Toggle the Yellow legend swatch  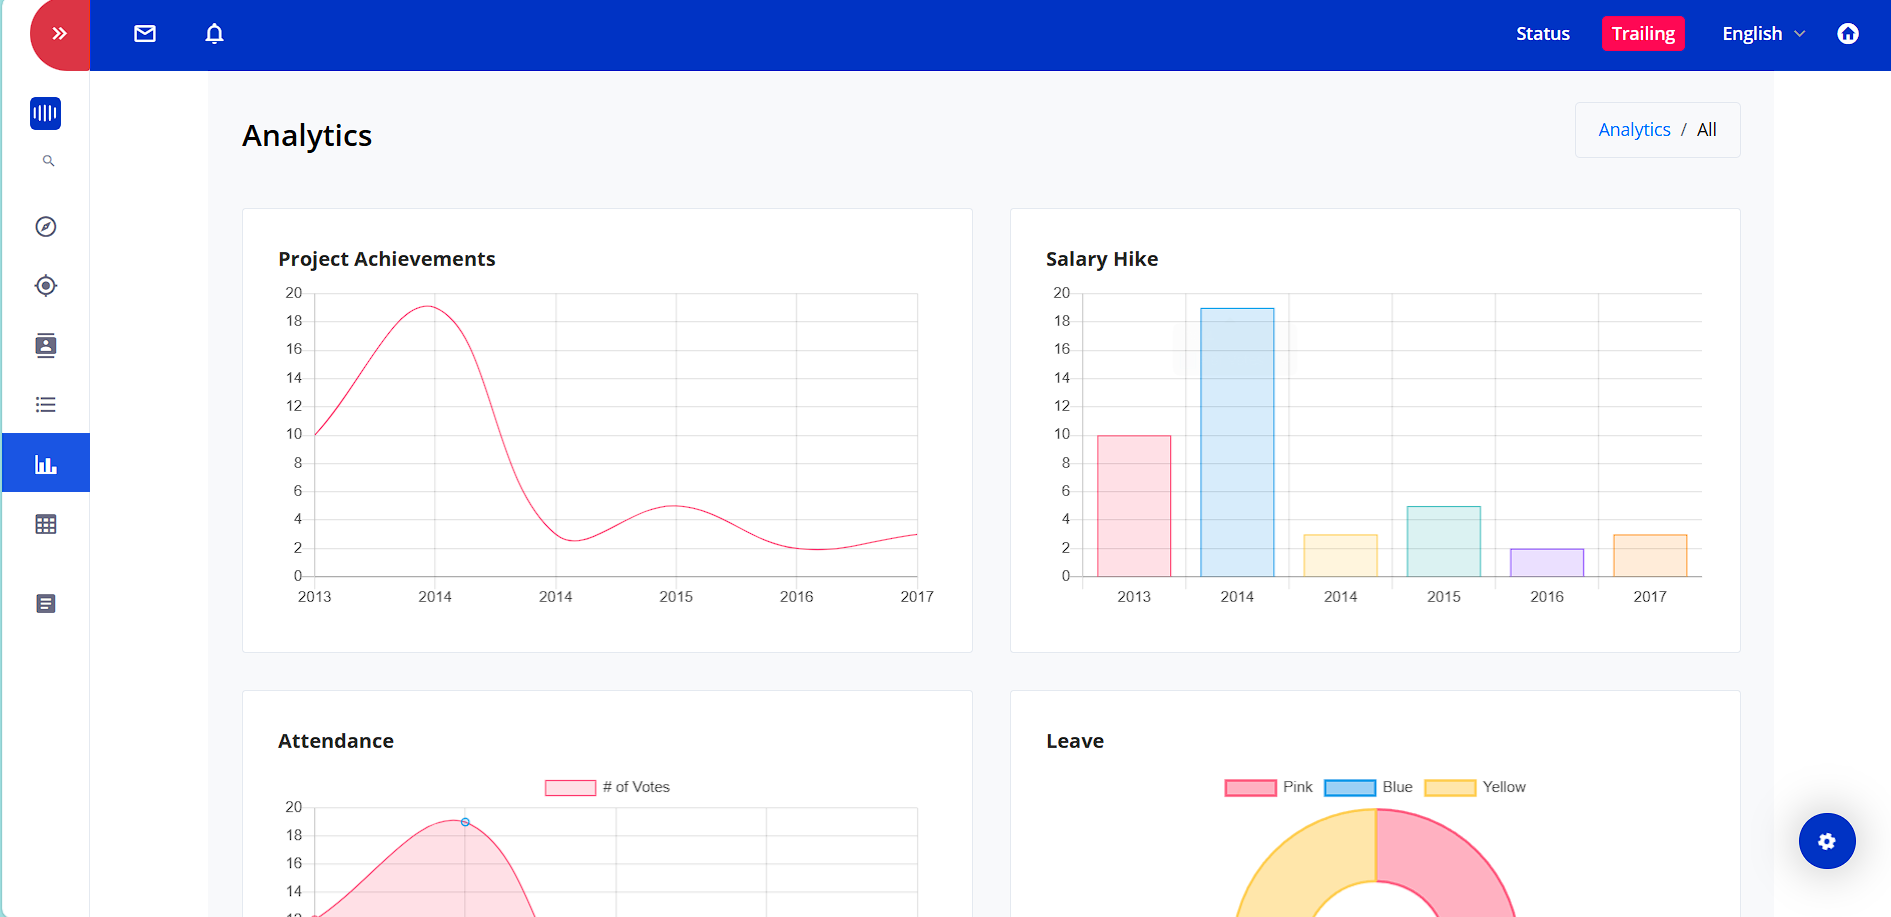1450,788
